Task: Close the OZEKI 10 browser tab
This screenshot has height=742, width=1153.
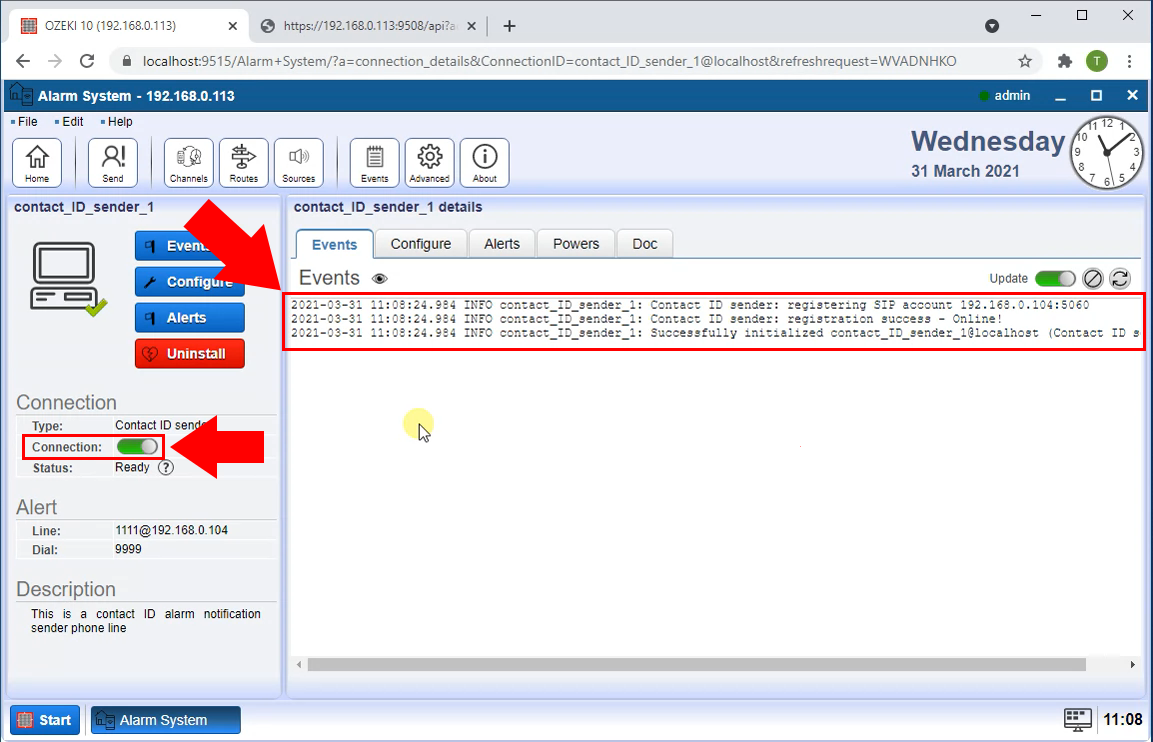Action: pyautogui.click(x=232, y=26)
